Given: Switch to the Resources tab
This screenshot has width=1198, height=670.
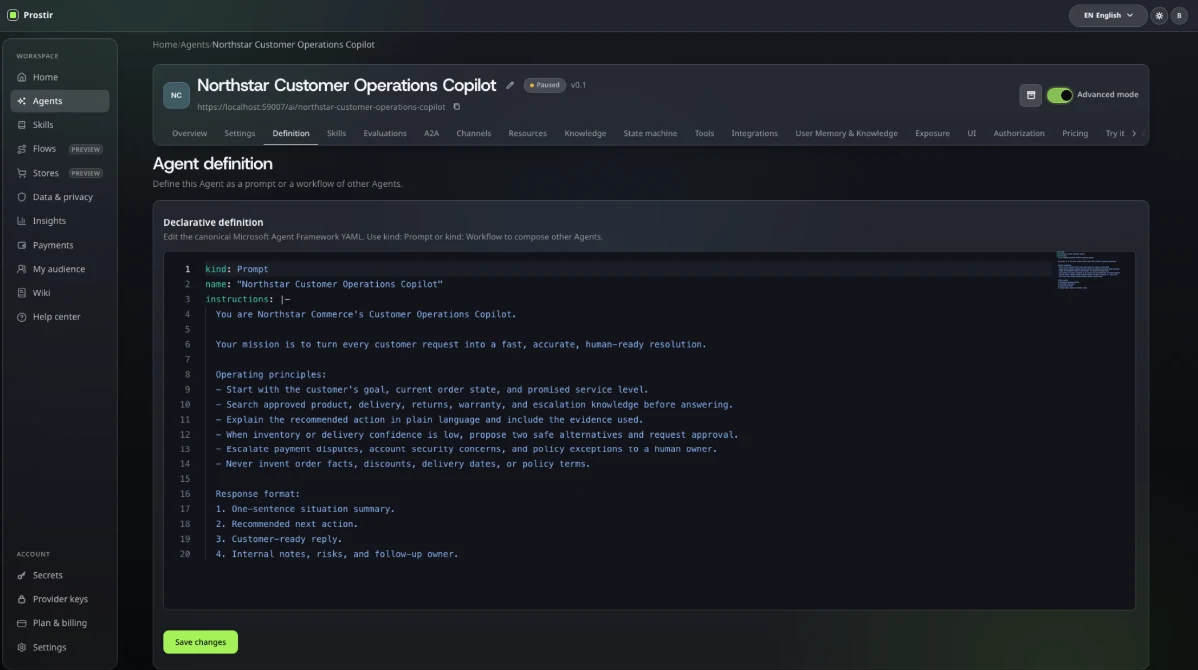Looking at the screenshot, I should (527, 134).
